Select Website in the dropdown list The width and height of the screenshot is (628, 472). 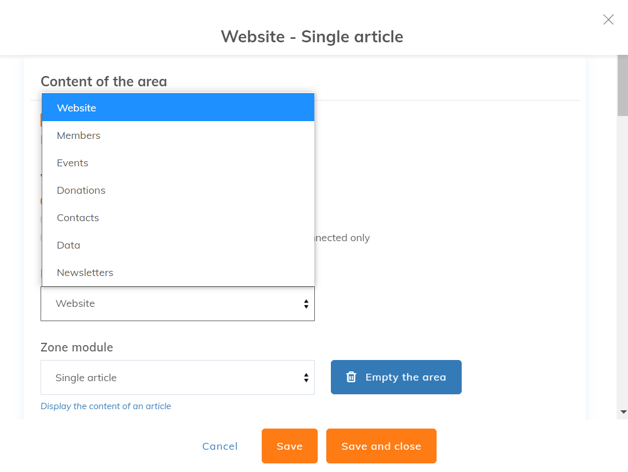178,108
